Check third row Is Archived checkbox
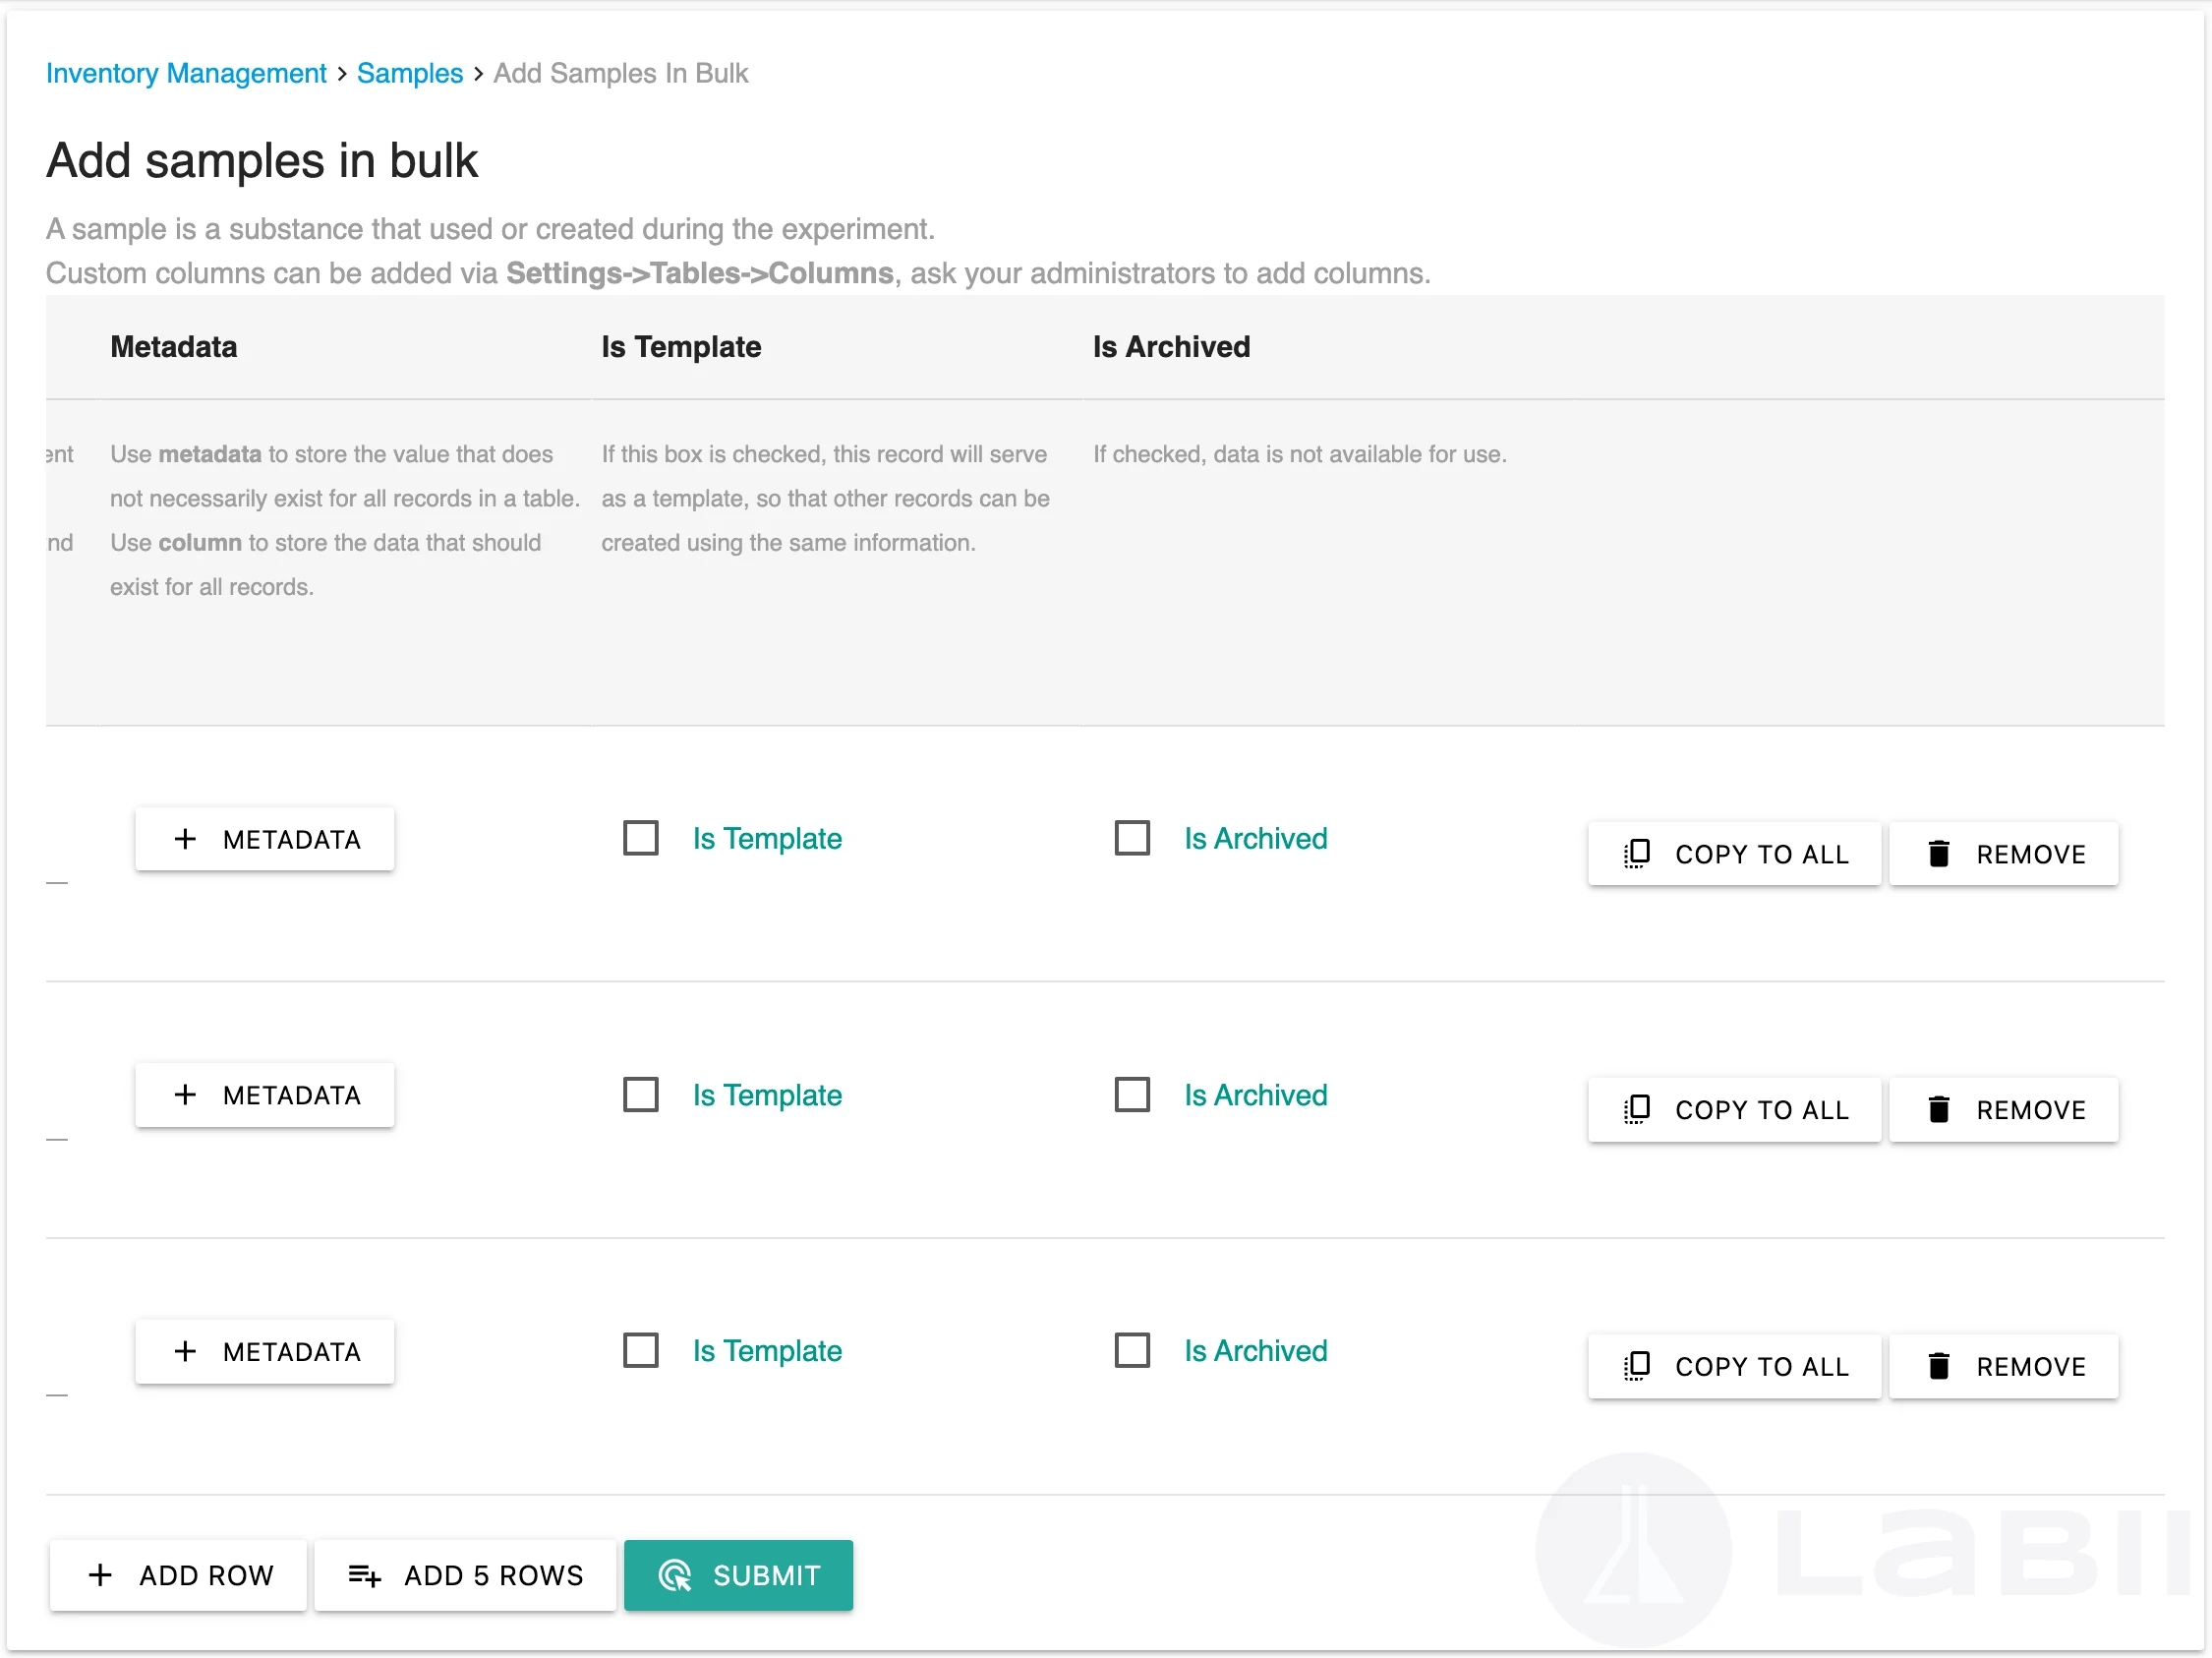 [x=1132, y=1351]
